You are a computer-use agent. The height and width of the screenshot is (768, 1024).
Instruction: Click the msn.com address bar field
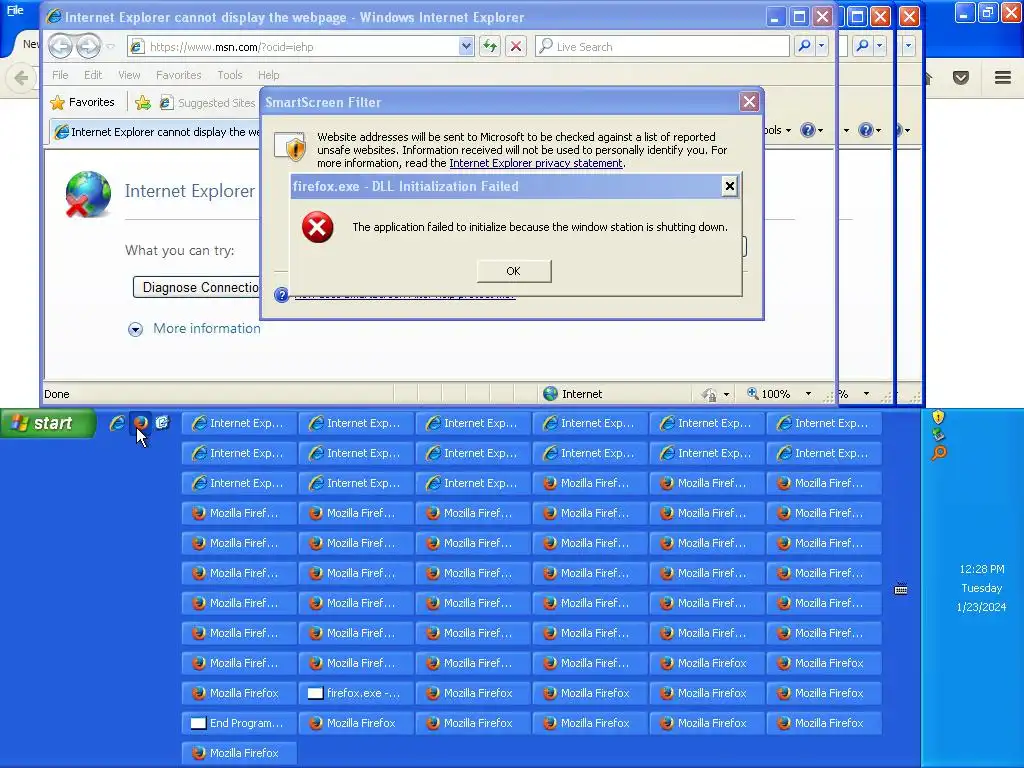[x=300, y=46]
